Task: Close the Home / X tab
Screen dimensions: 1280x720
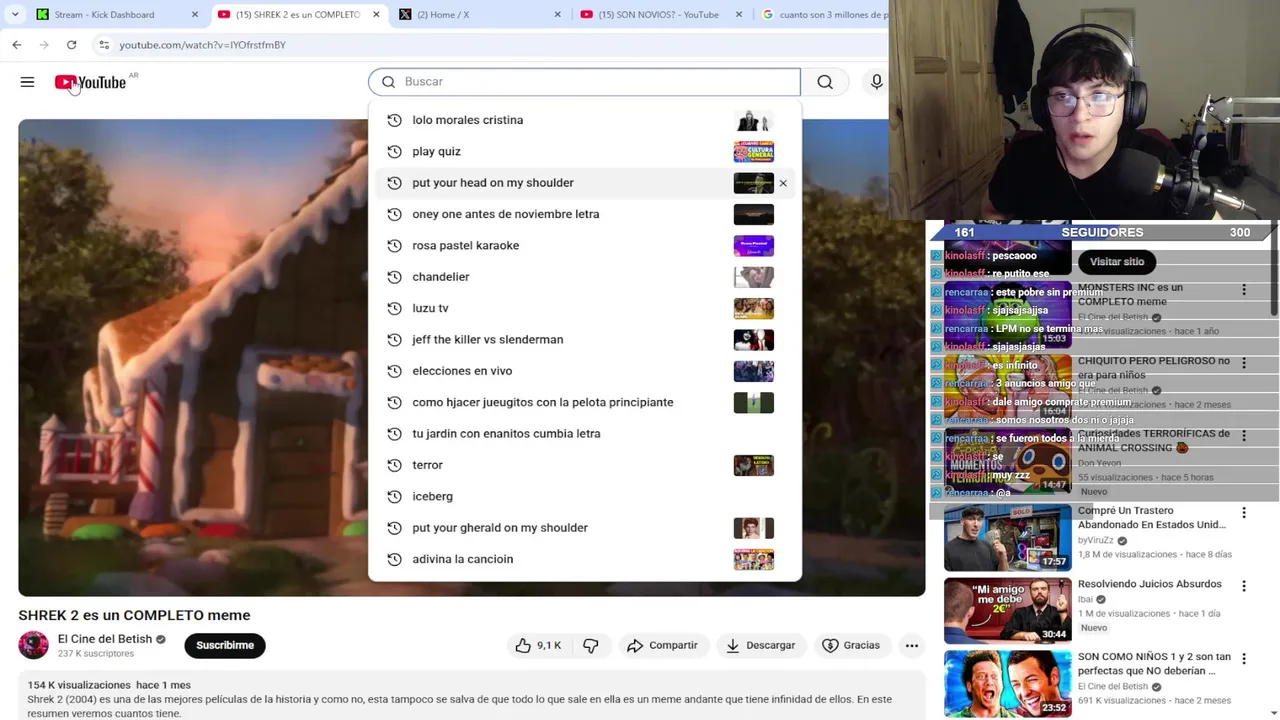Action: (557, 14)
